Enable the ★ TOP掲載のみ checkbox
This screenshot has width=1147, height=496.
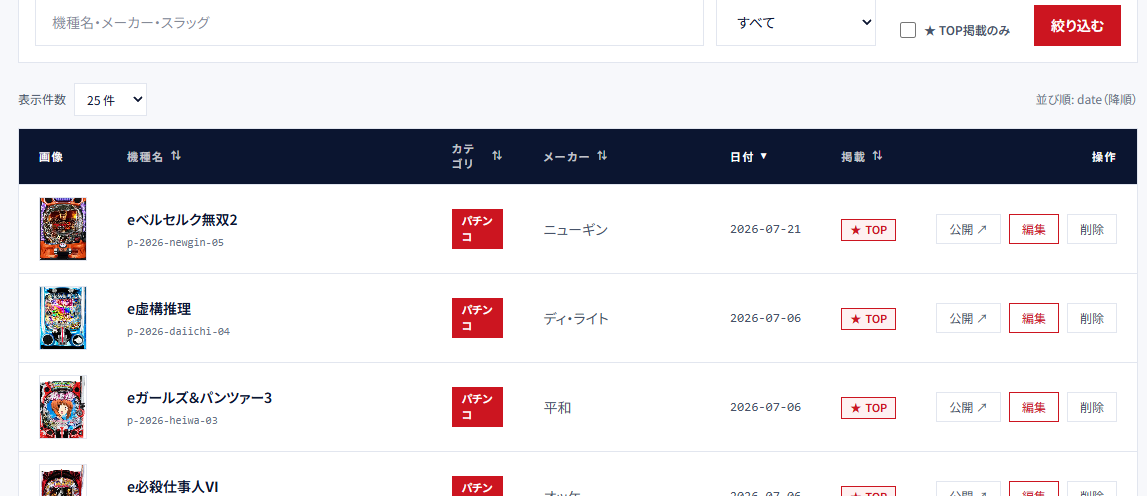click(x=908, y=31)
